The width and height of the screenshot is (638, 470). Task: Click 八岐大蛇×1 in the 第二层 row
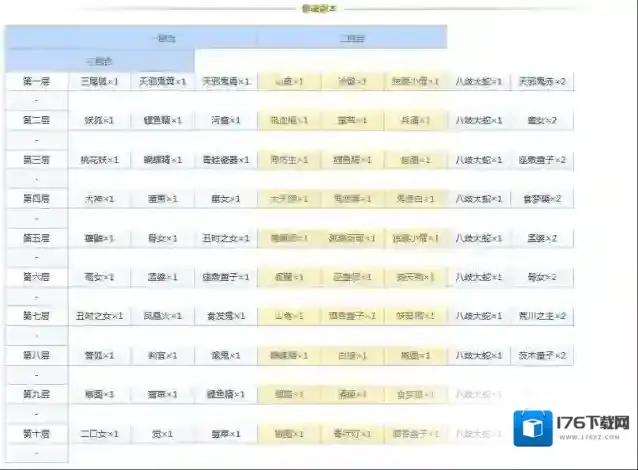(478, 120)
